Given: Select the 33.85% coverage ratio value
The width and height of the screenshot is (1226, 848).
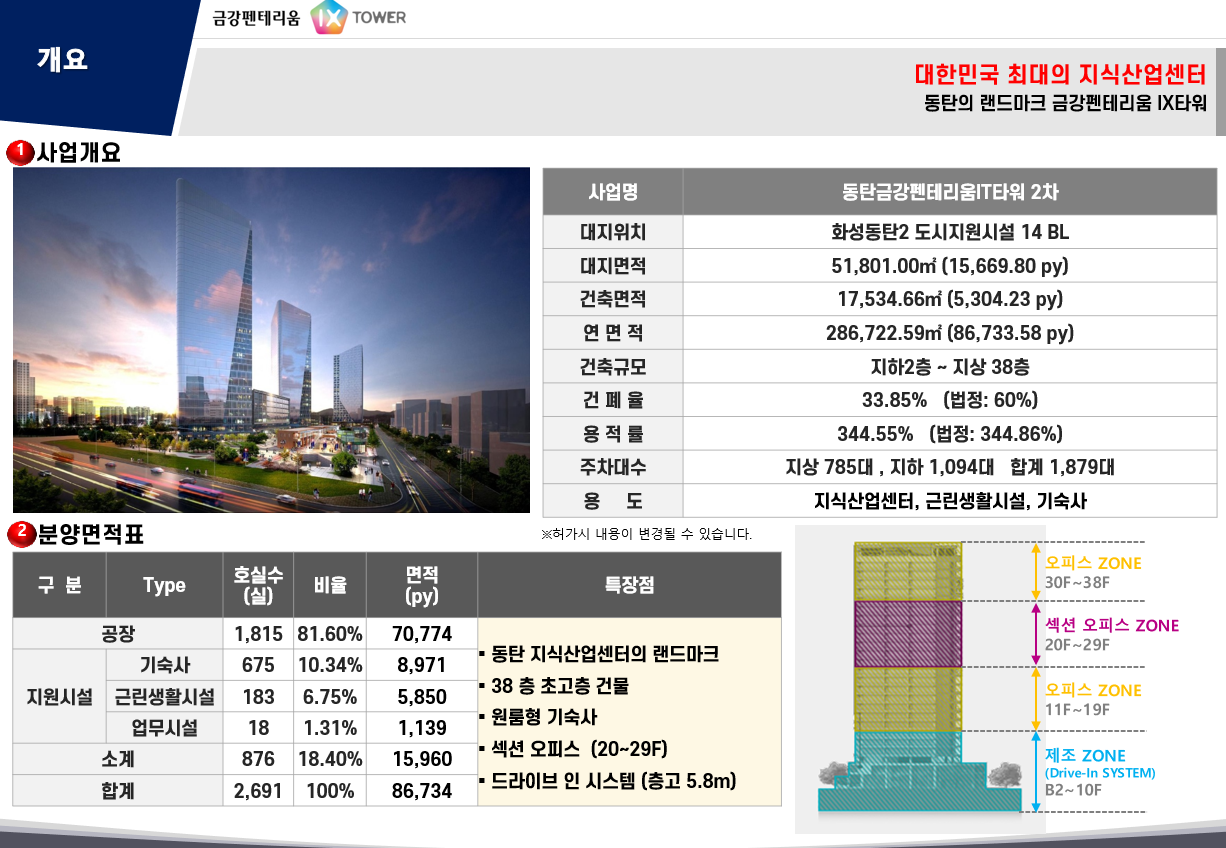Looking at the screenshot, I should pyautogui.click(x=950, y=400).
